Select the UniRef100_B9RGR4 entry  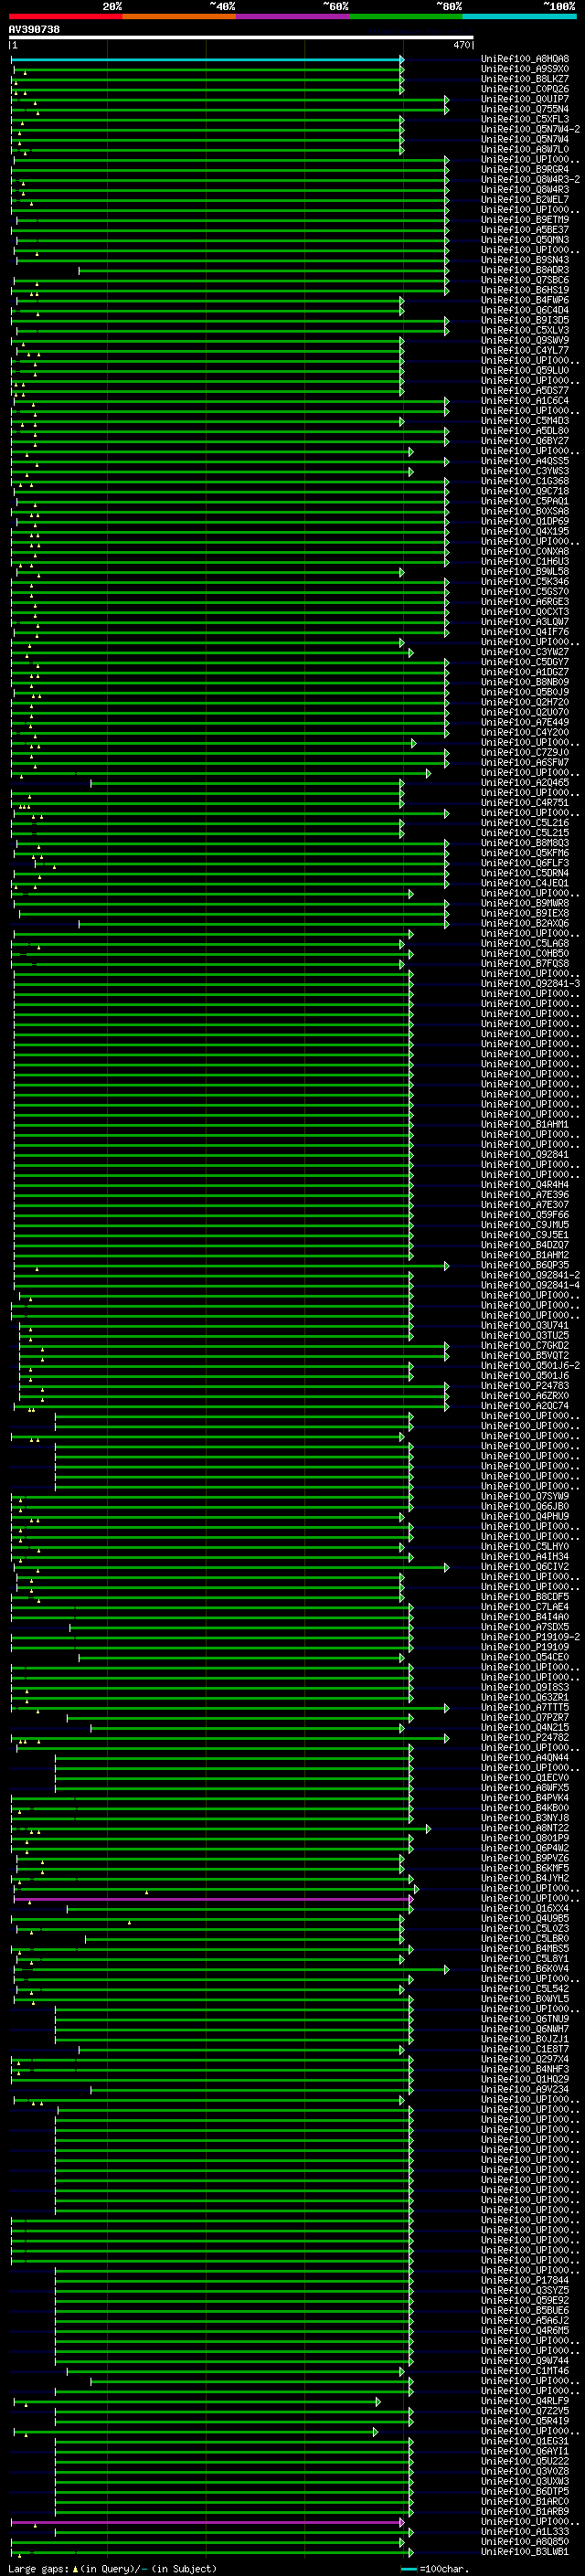coord(525,170)
